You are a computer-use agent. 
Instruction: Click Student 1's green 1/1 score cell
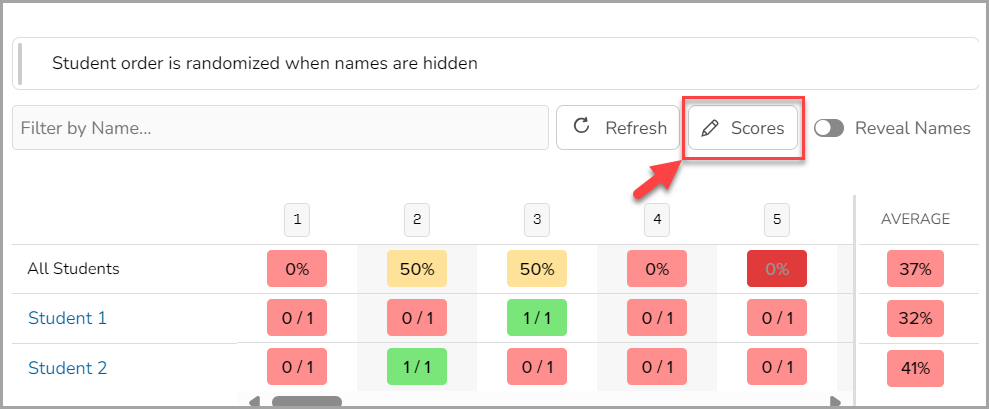coord(537,317)
